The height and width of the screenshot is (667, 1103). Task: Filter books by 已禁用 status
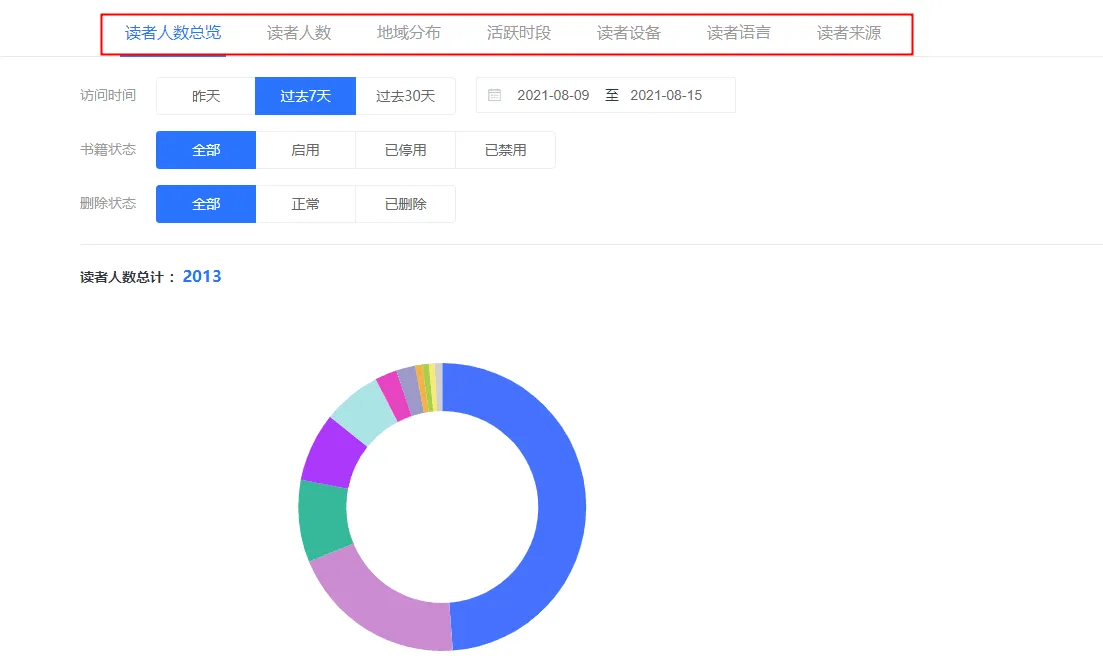point(506,149)
